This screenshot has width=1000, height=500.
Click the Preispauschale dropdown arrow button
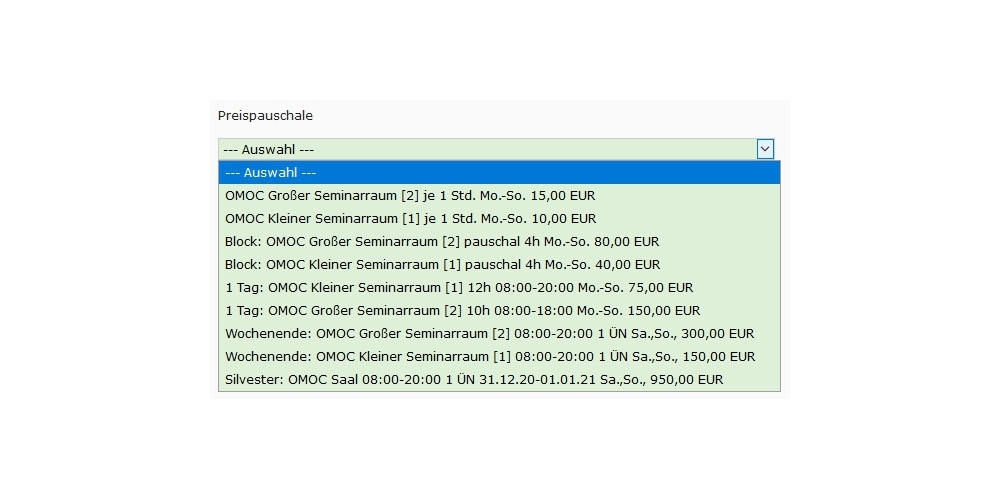[x=765, y=149]
